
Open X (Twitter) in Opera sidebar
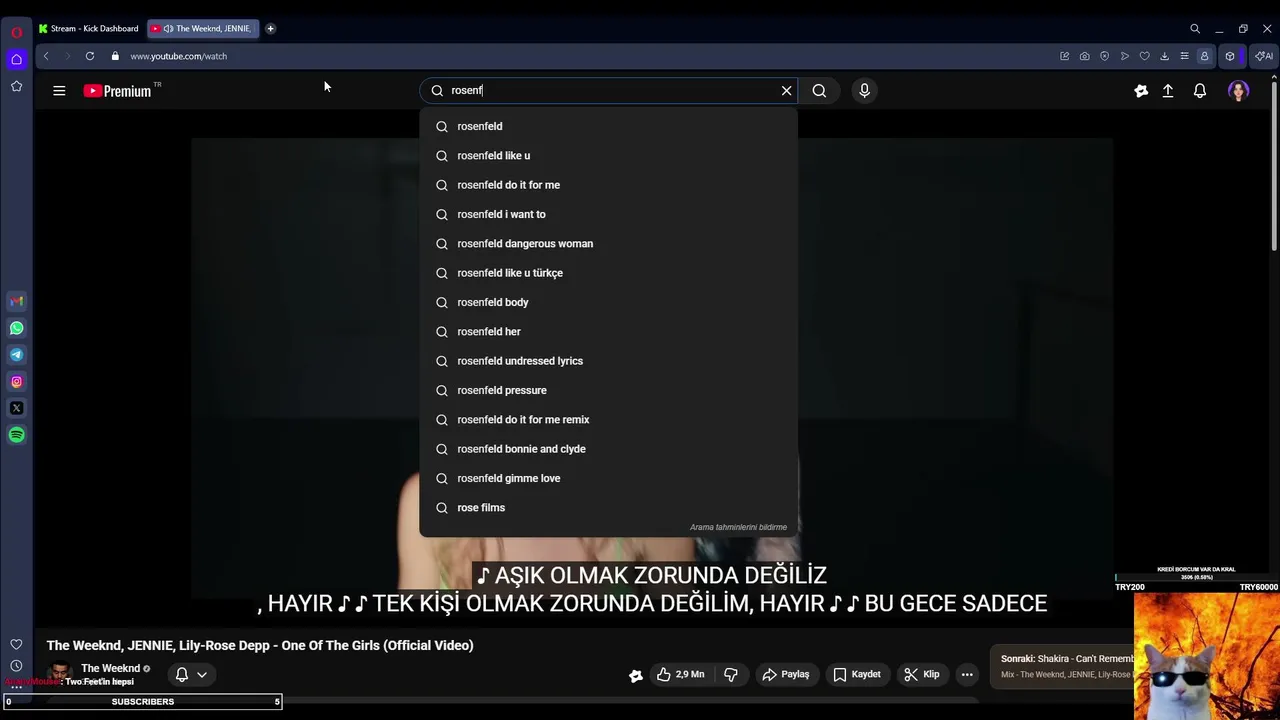pos(16,408)
